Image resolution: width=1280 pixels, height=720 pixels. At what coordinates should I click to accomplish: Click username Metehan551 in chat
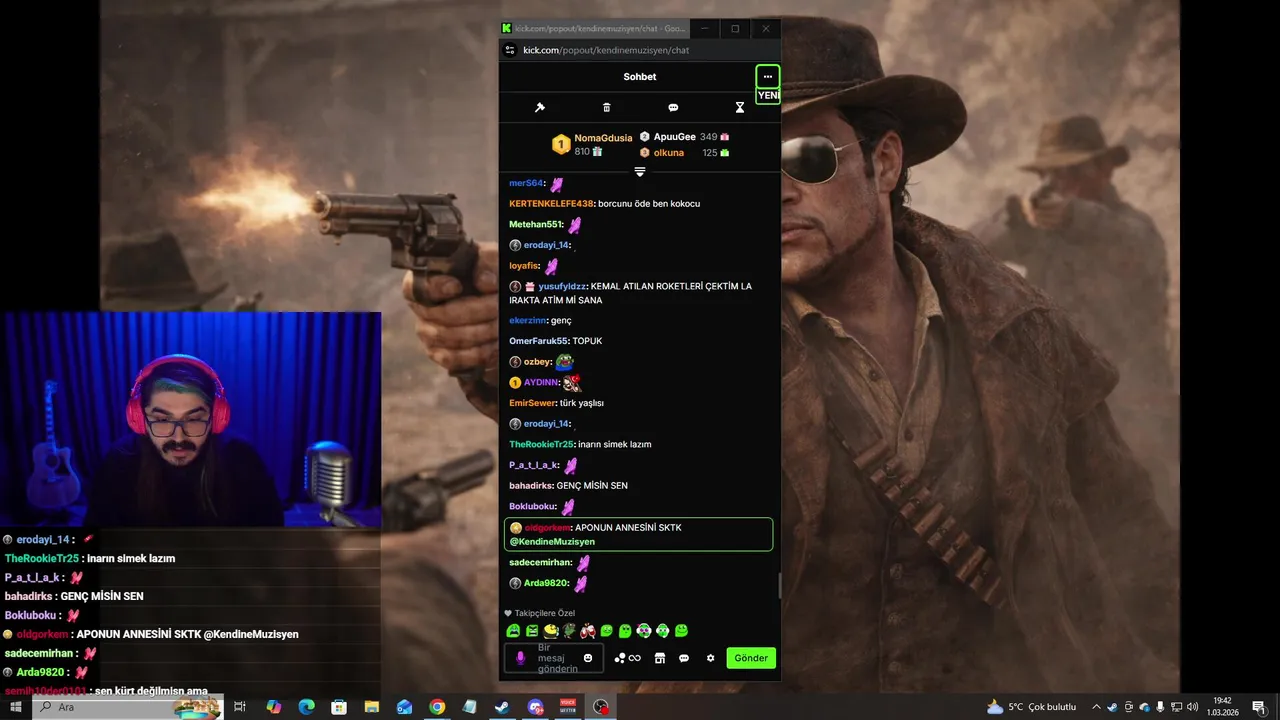pyautogui.click(x=536, y=225)
